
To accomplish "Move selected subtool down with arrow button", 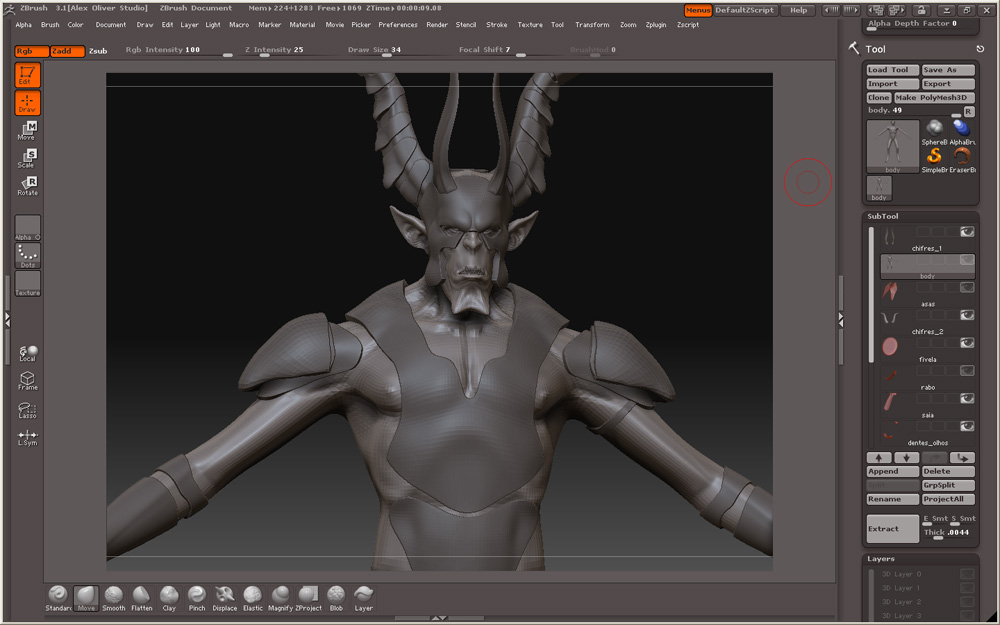I will point(906,457).
